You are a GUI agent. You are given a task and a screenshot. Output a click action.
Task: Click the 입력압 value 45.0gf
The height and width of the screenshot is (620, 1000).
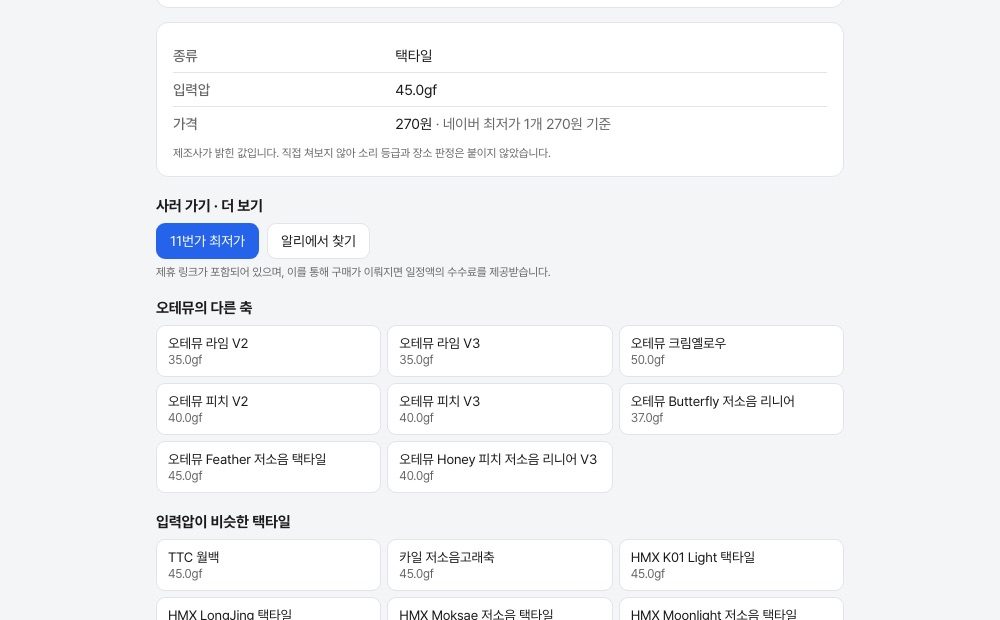416,90
